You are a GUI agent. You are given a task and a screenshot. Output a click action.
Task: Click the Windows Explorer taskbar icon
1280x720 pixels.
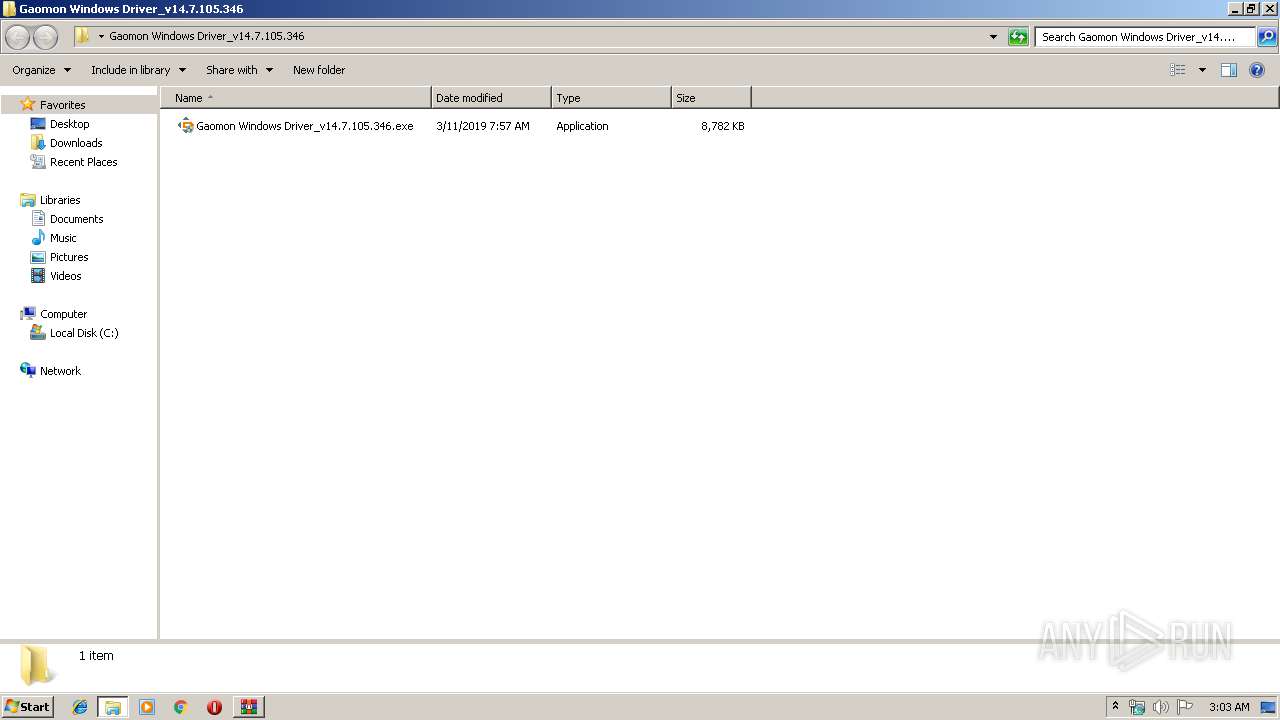click(113, 707)
